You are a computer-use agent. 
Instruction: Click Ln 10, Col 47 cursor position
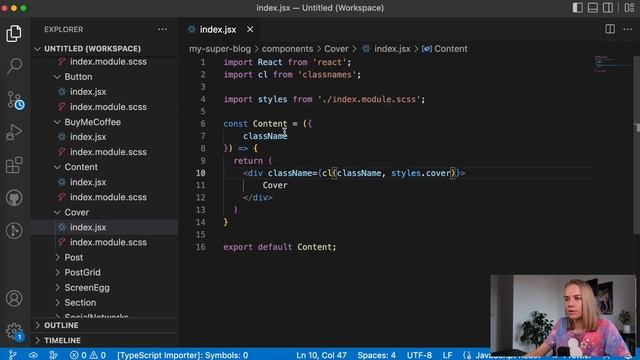pyautogui.click(x=321, y=355)
